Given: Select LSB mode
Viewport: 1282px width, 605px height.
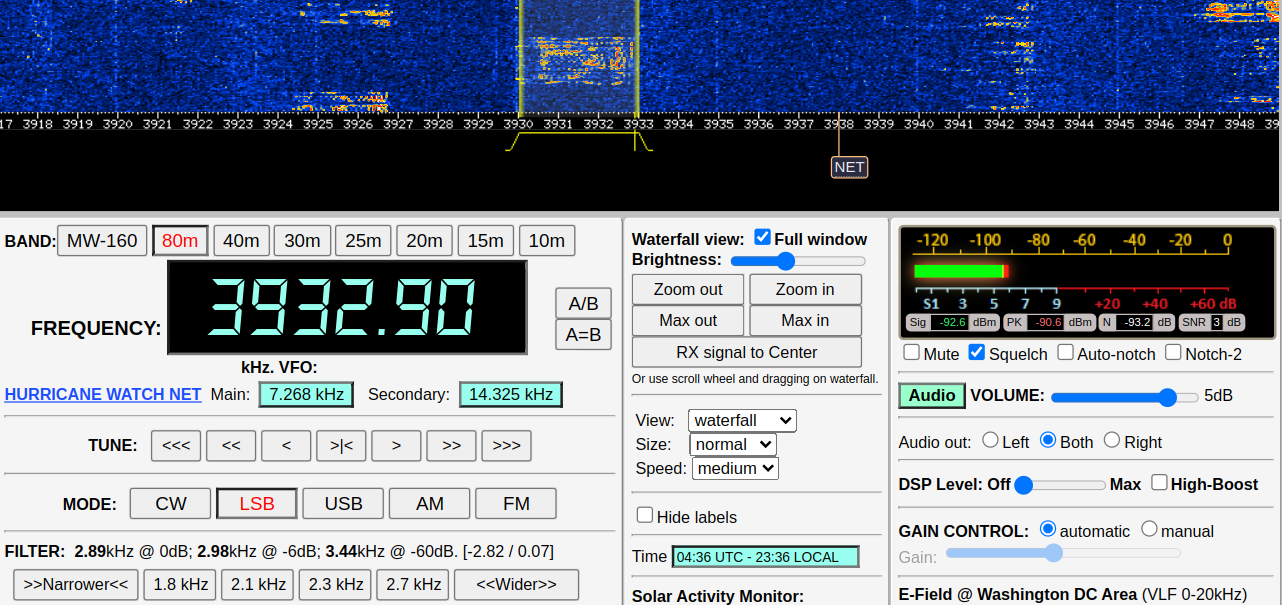Looking at the screenshot, I should [x=257, y=504].
